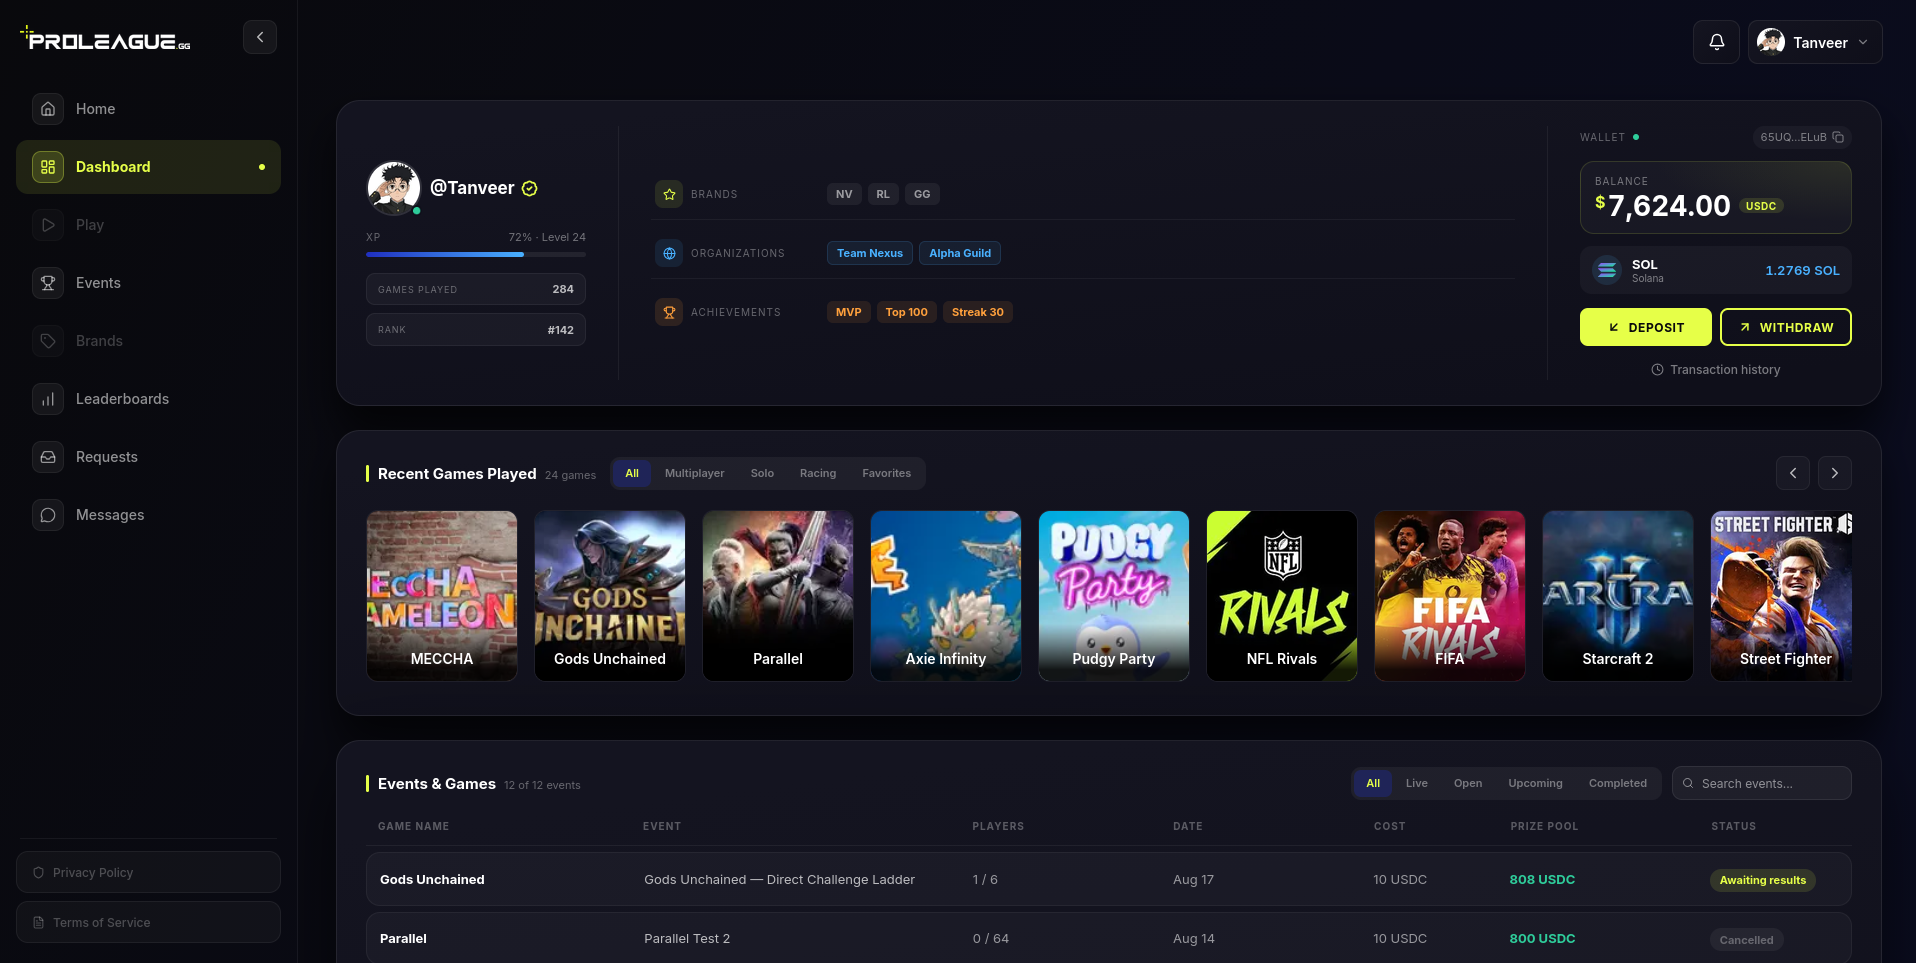The height and width of the screenshot is (963, 1916).
Task: Open the Terms of Service link
Action: click(148, 922)
